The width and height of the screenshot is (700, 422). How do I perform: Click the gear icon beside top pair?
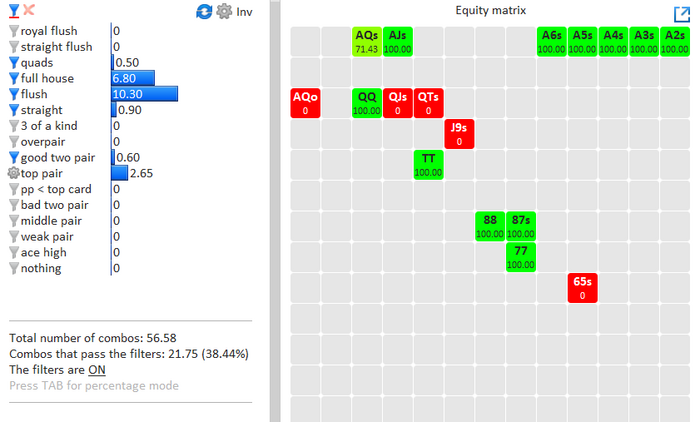pos(14,173)
